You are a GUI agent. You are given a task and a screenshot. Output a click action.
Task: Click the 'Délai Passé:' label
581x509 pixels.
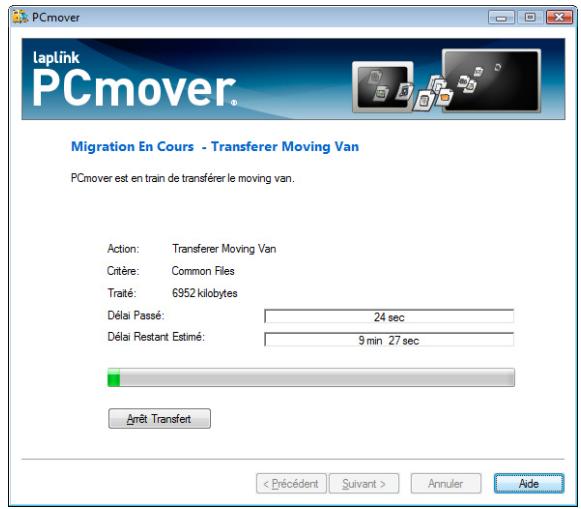(x=136, y=315)
